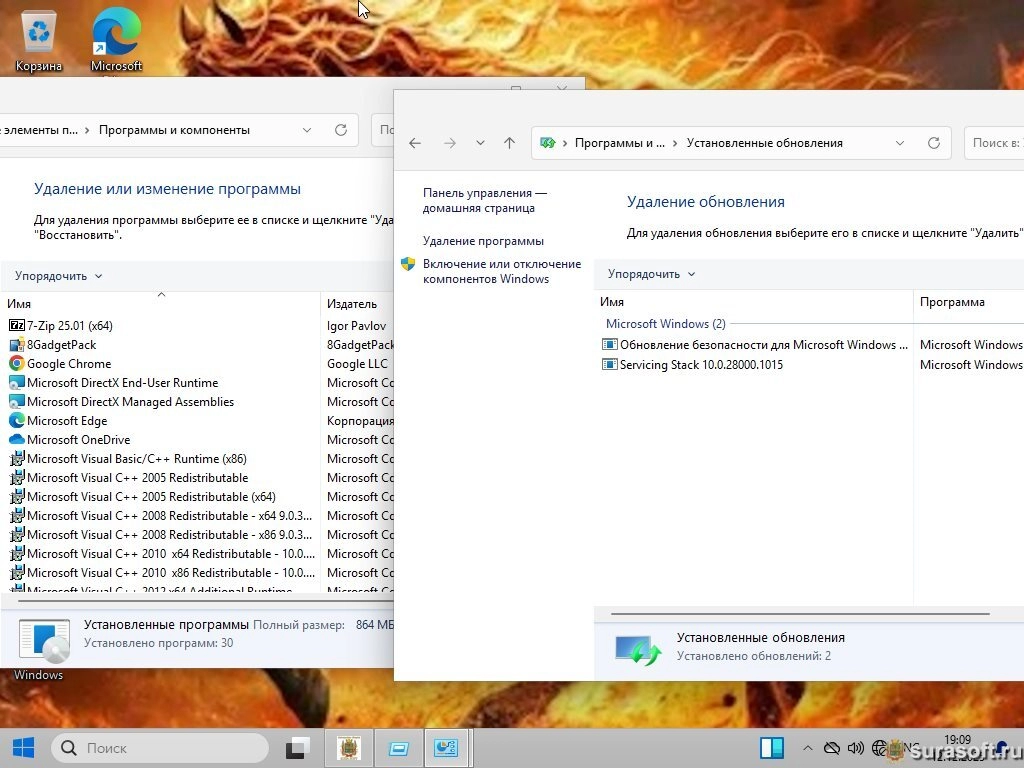This screenshot has height=768, width=1024.
Task: Open Task View on the taskbar
Action: 298,748
